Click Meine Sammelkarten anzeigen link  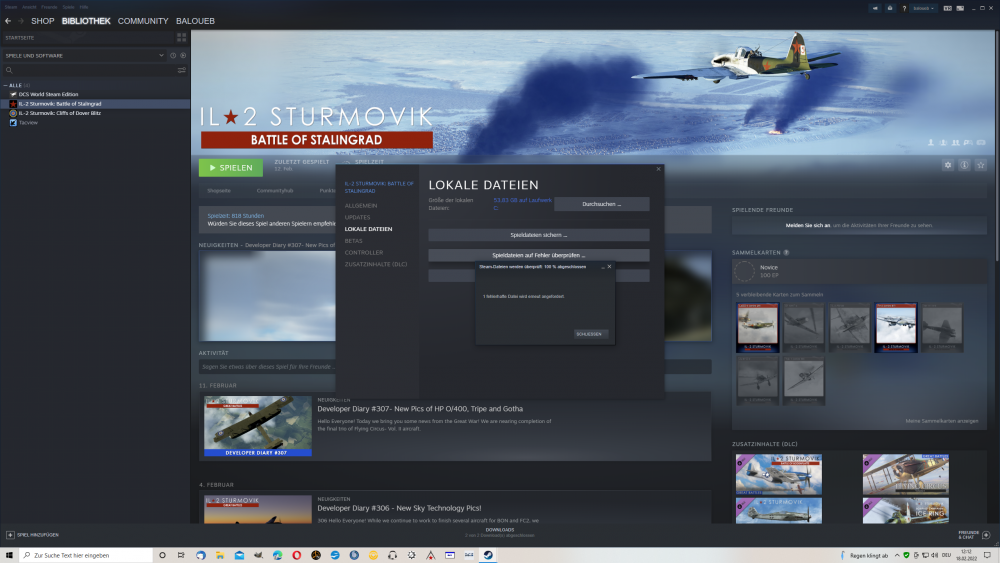(942, 421)
